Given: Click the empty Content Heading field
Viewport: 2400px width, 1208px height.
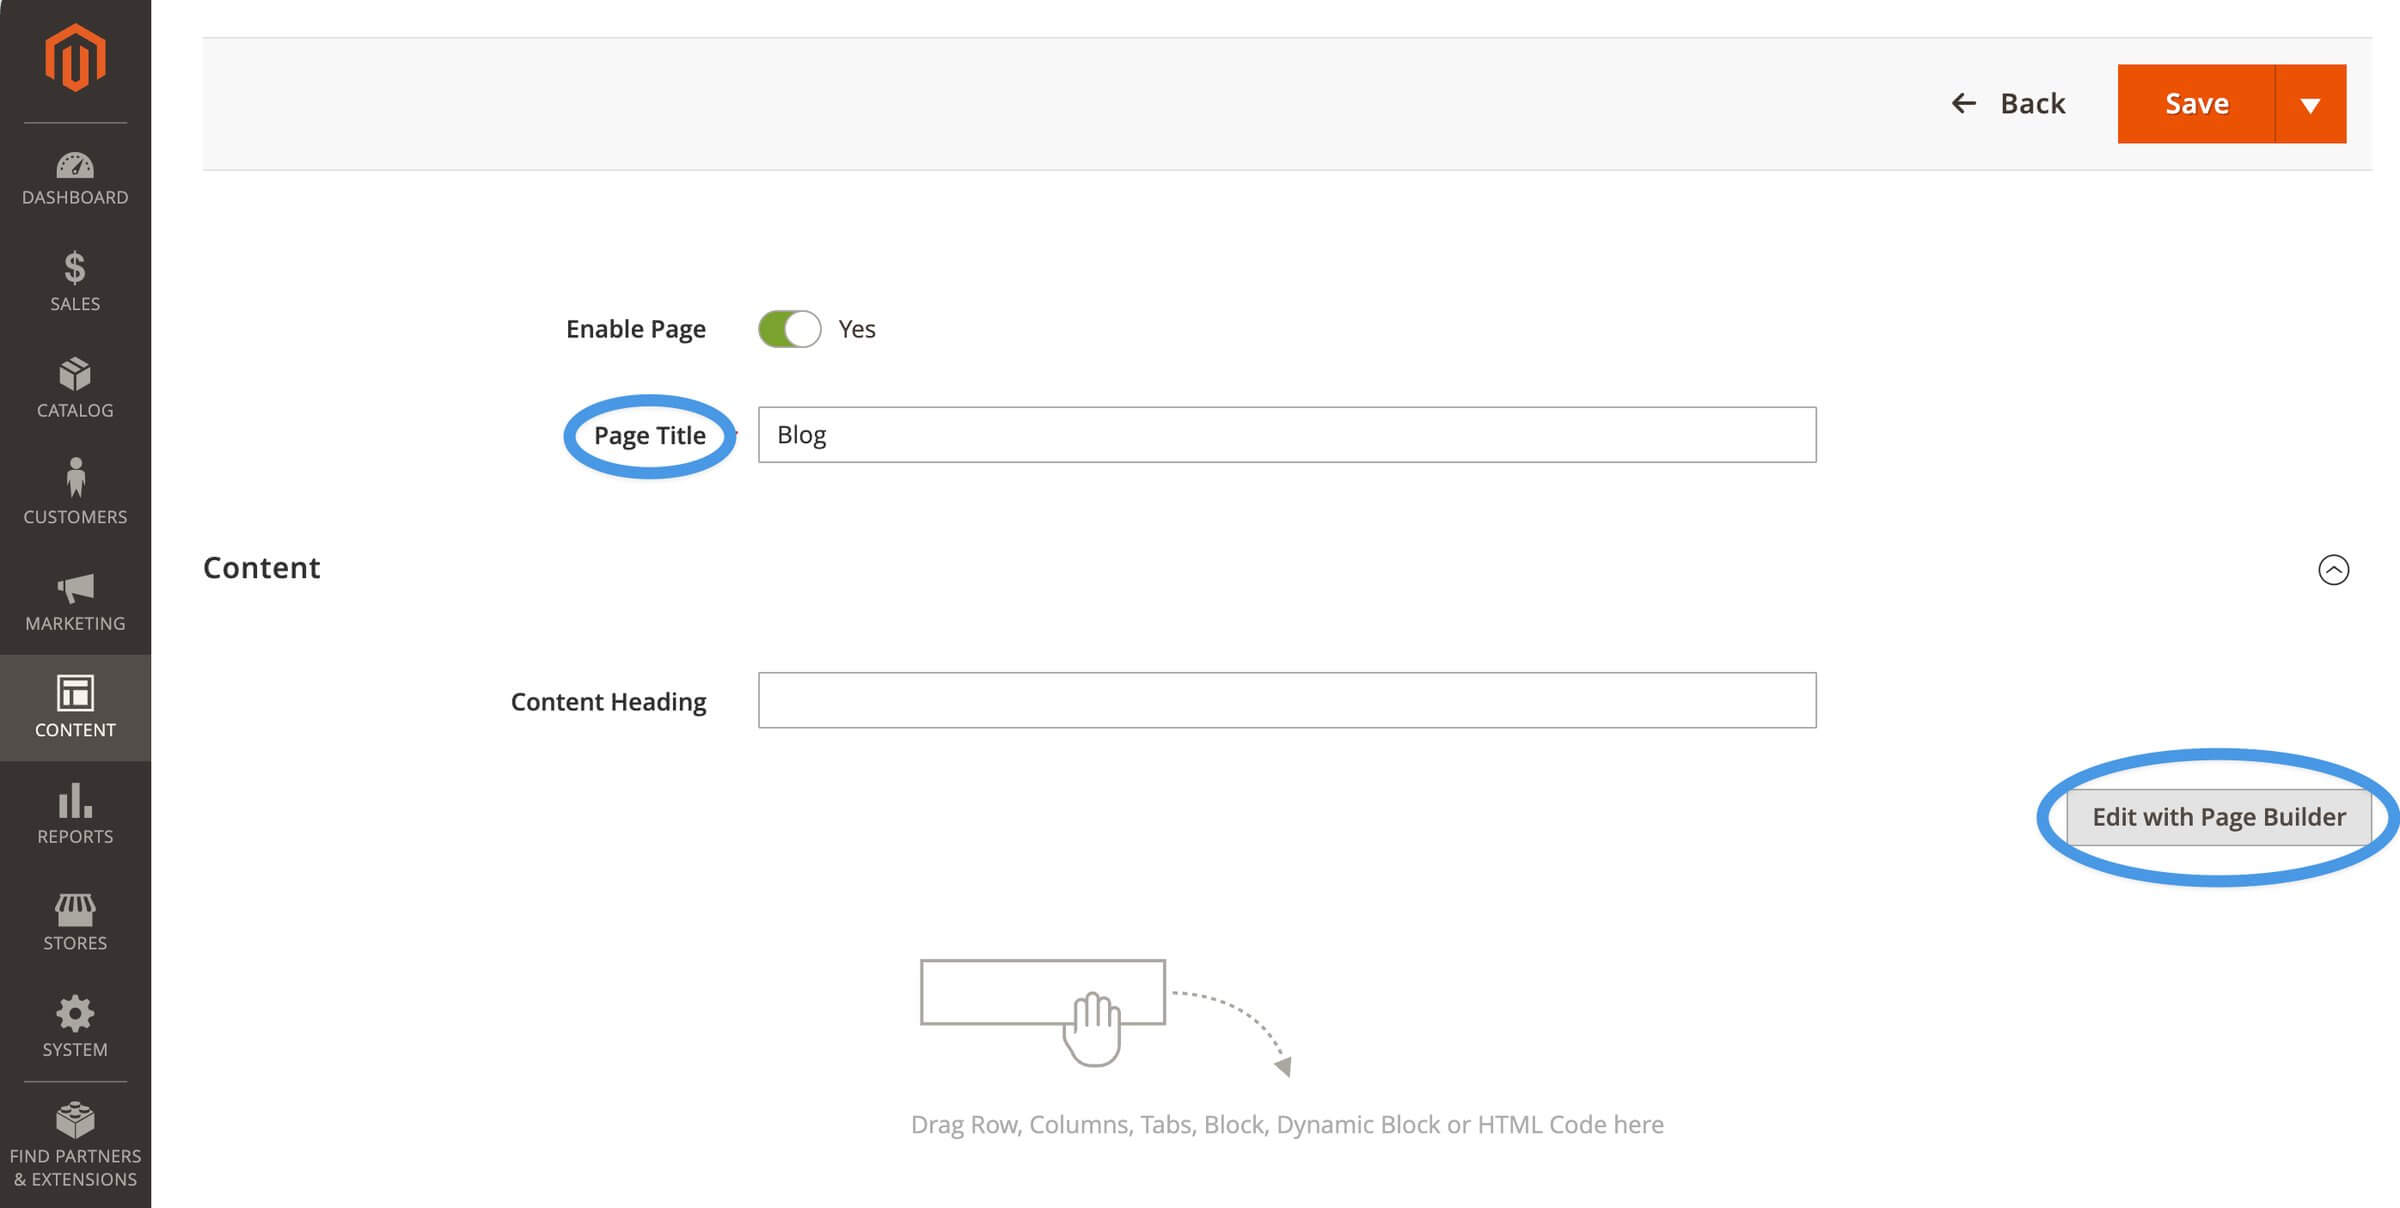Looking at the screenshot, I should coord(1287,701).
